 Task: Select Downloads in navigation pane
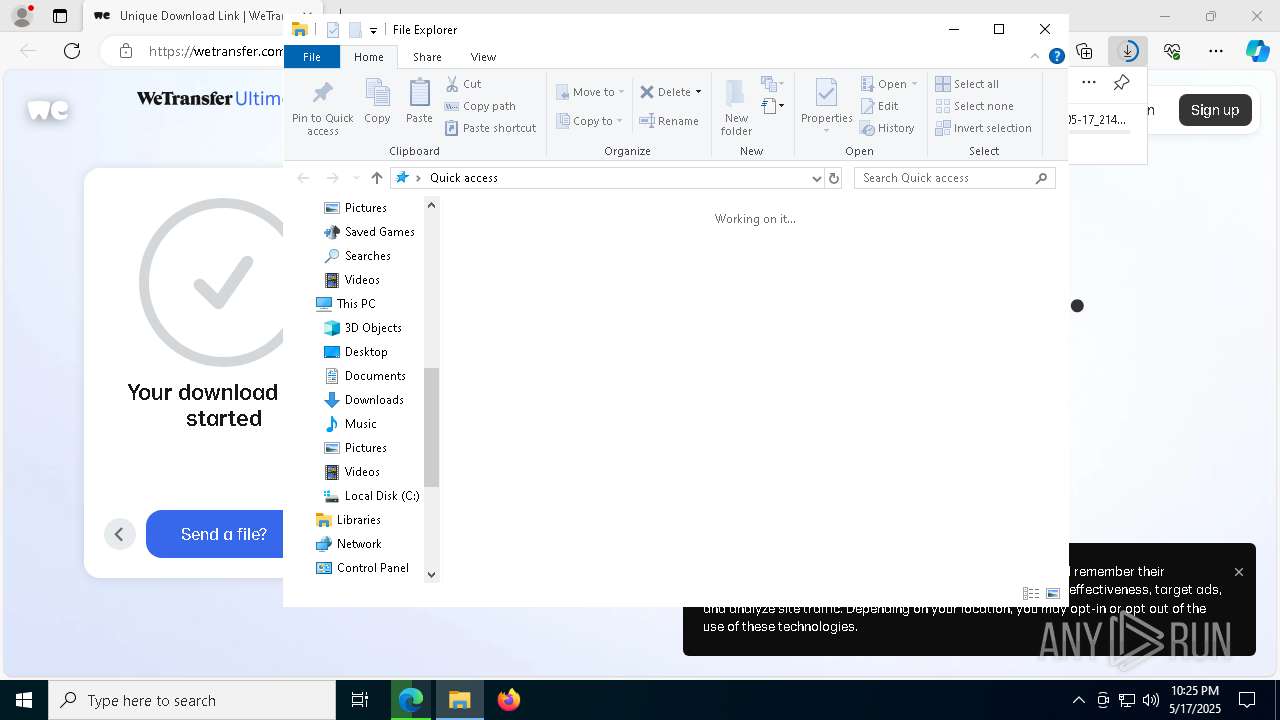[373, 400]
